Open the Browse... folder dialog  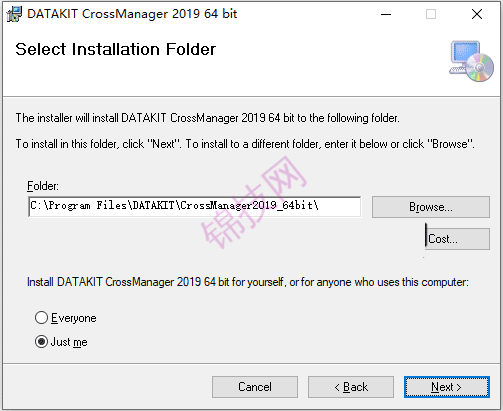tap(431, 207)
